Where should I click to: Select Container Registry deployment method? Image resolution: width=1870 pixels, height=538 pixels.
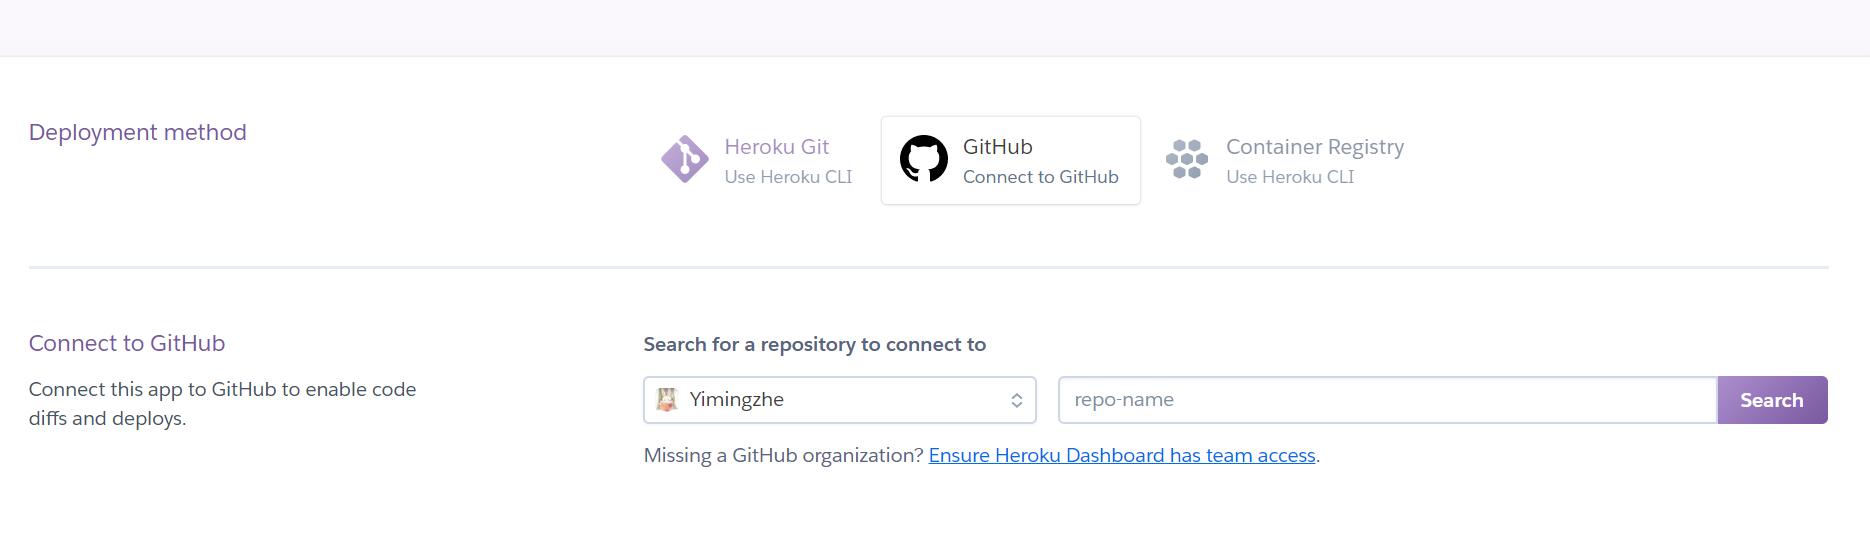click(x=1286, y=160)
